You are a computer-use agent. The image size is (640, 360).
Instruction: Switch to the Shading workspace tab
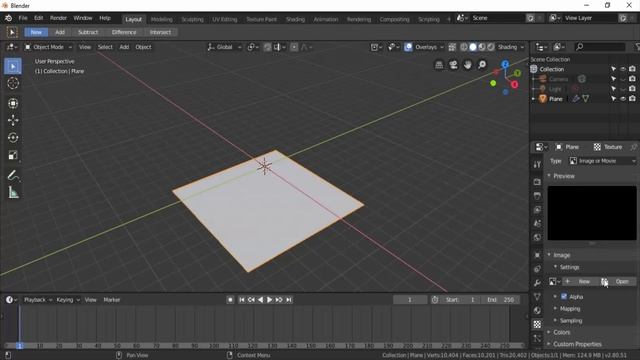click(295, 19)
